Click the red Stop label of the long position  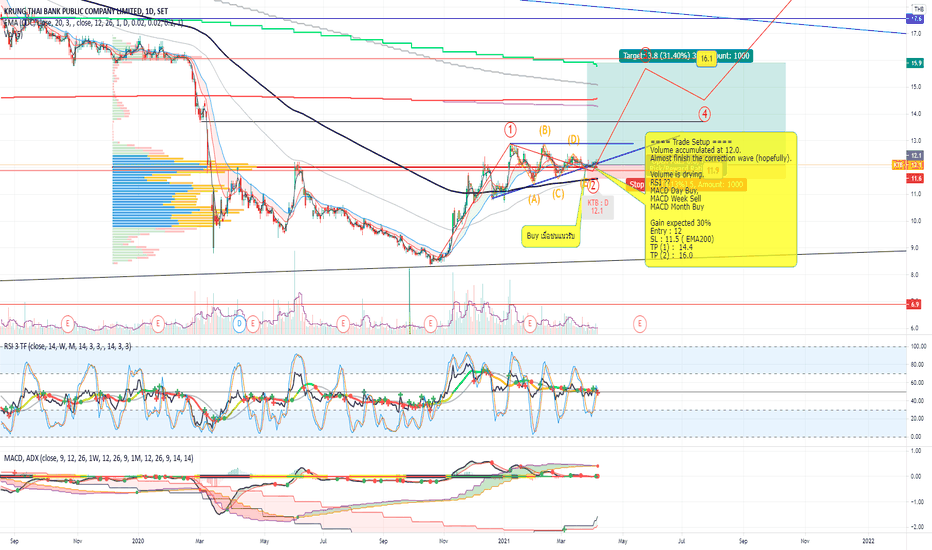[x=637, y=184]
